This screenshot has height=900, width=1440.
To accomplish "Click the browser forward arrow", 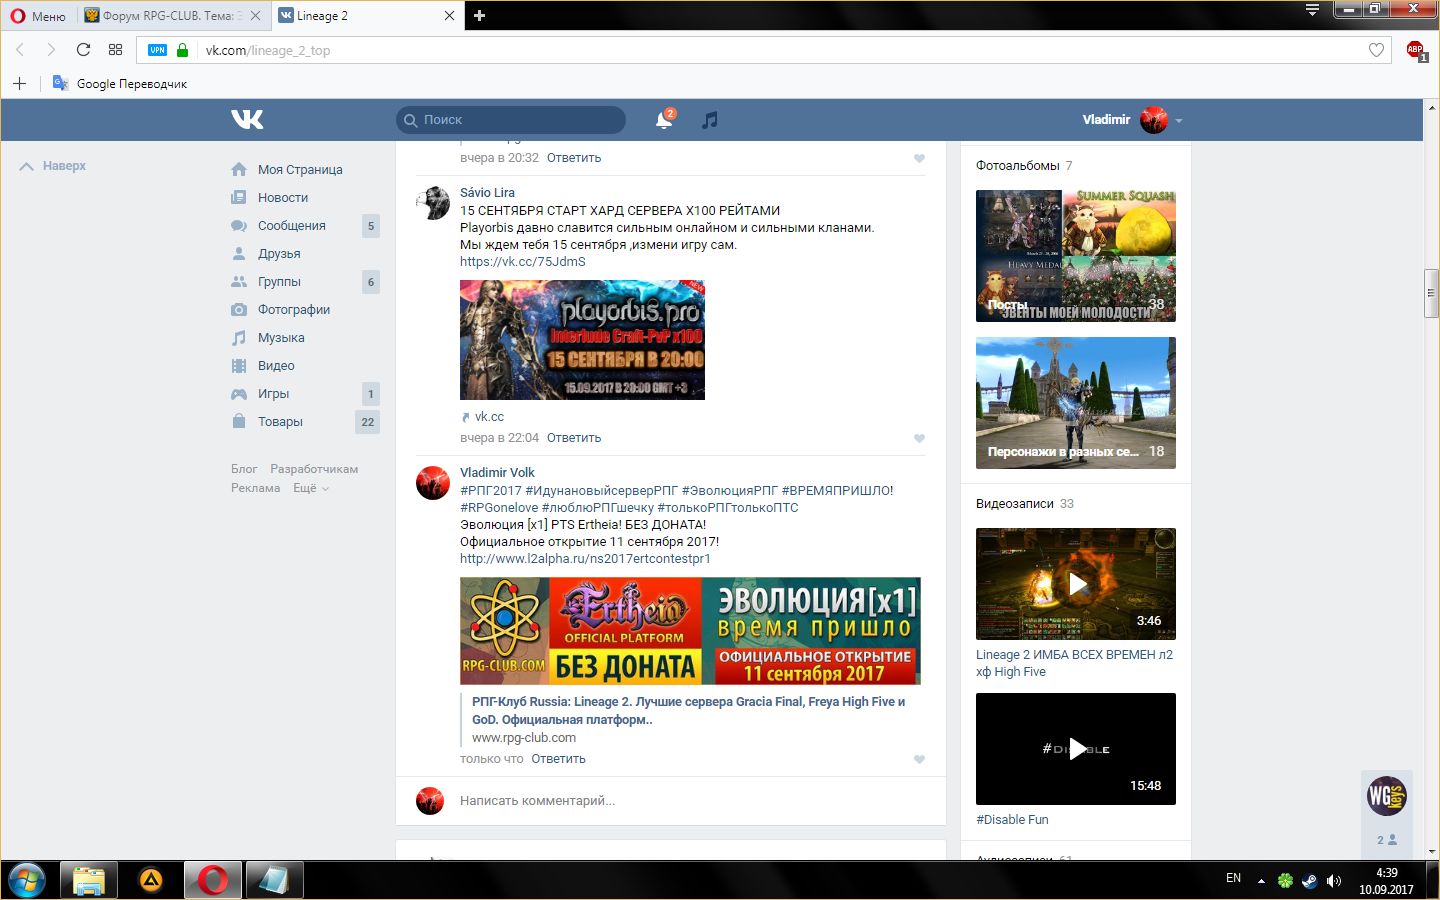I will [x=51, y=50].
